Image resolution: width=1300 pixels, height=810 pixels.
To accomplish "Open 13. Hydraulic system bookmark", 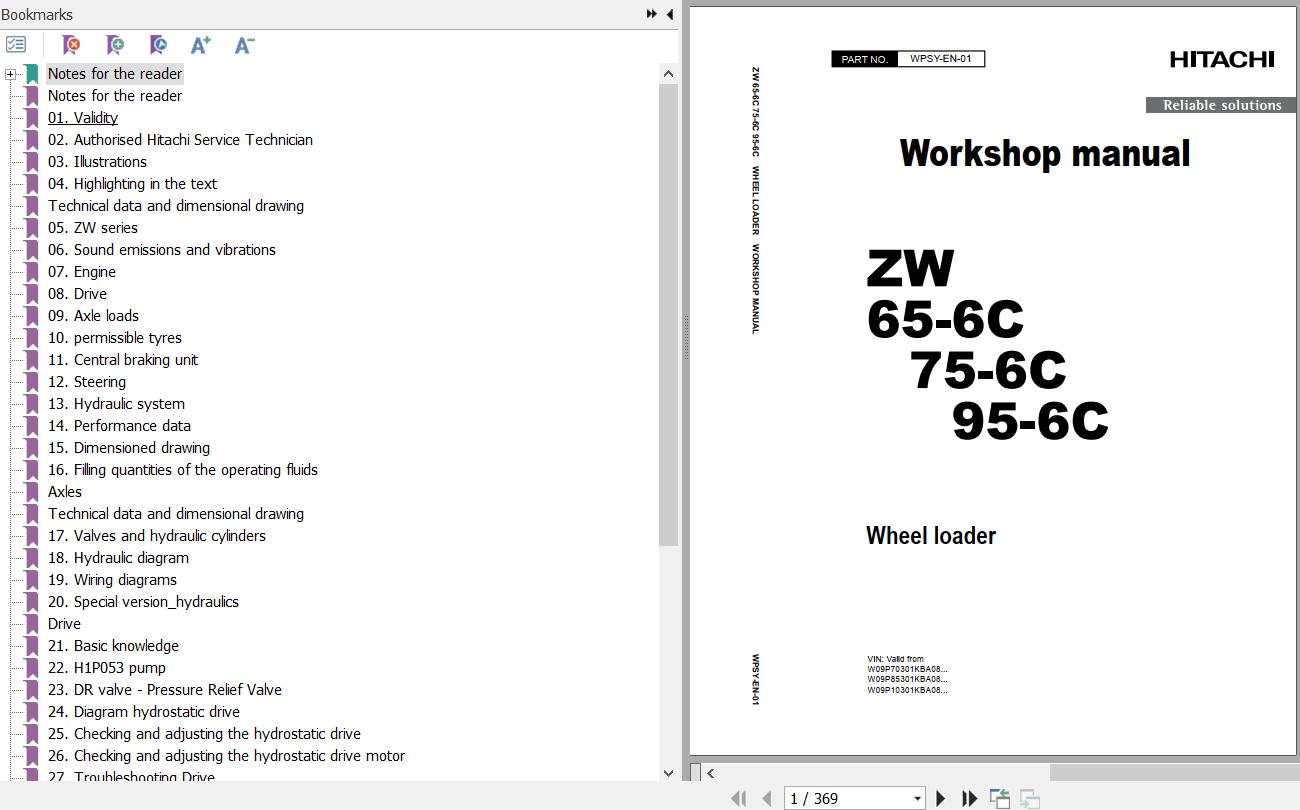I will (x=116, y=404).
